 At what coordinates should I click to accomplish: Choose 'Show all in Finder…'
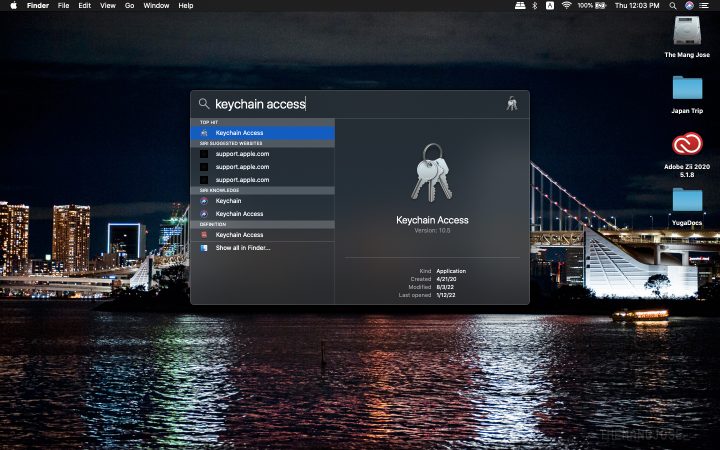pos(262,248)
